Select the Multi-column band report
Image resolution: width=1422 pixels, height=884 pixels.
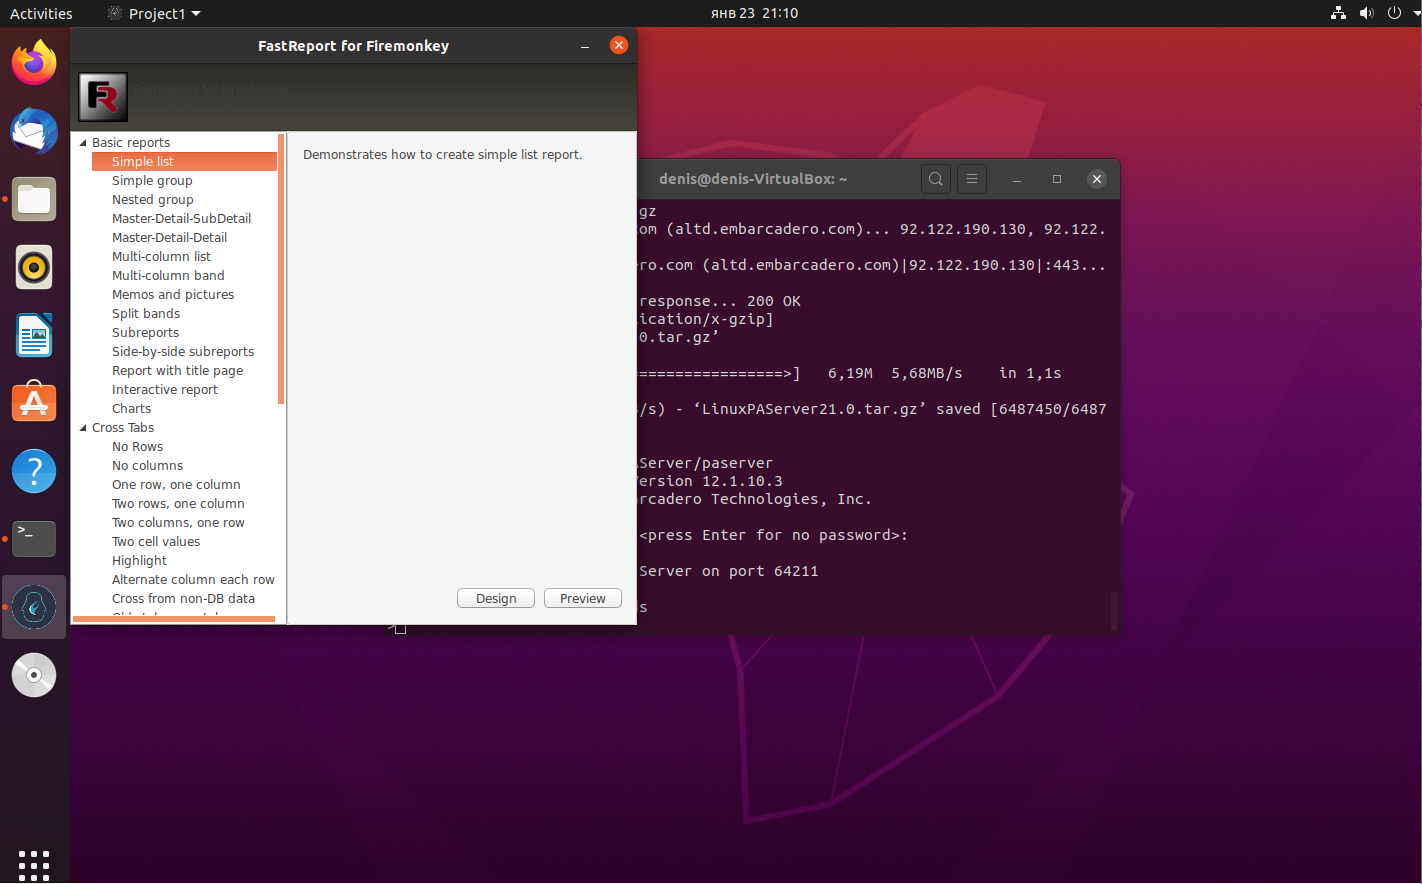pos(168,276)
